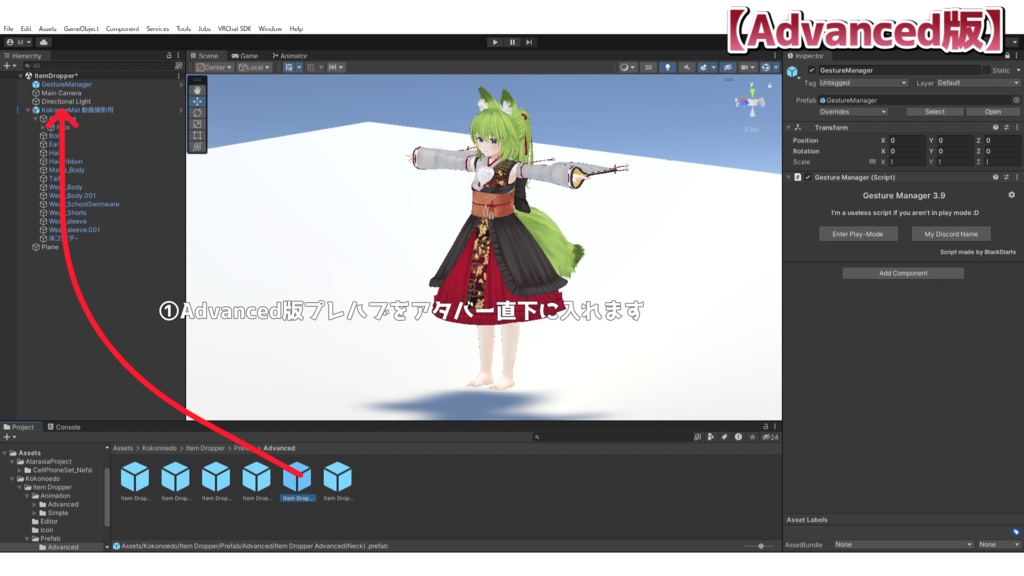Click the My Discord Name button
The width and height of the screenshot is (1024, 576).
[x=951, y=234]
